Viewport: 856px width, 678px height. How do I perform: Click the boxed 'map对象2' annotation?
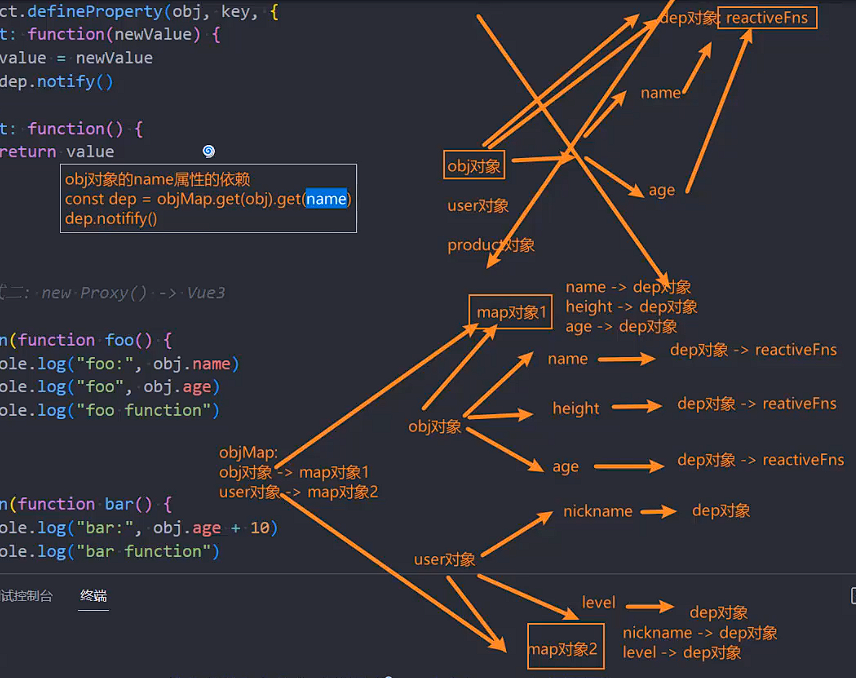tap(565, 649)
